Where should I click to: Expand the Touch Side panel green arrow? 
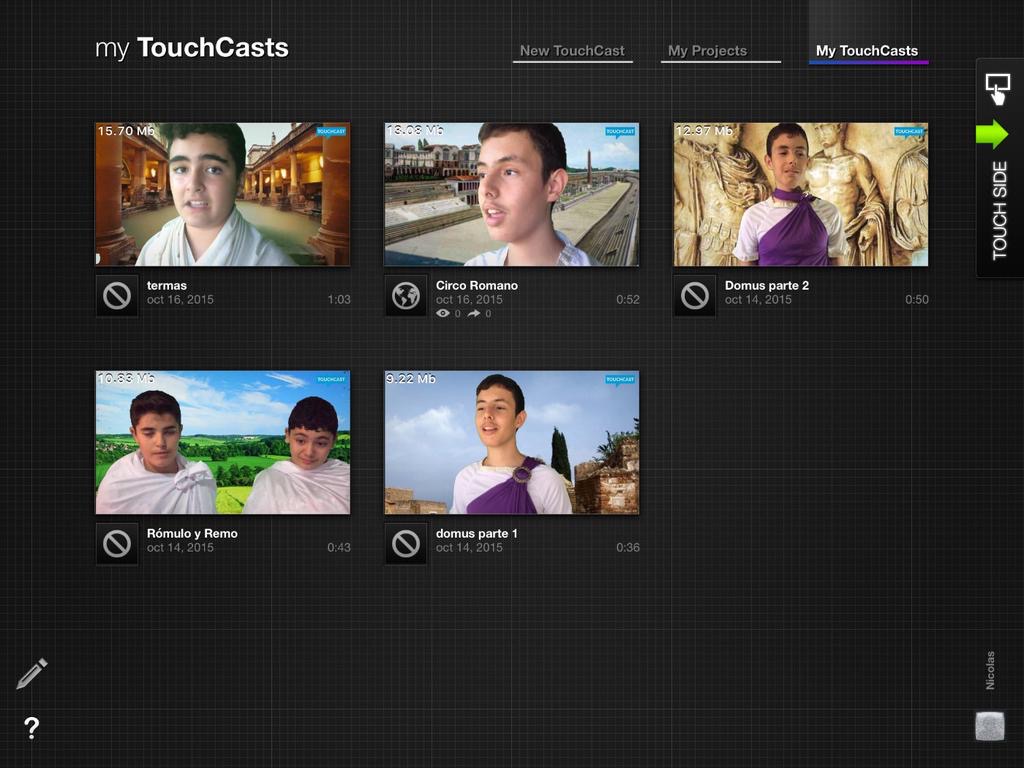click(x=992, y=134)
